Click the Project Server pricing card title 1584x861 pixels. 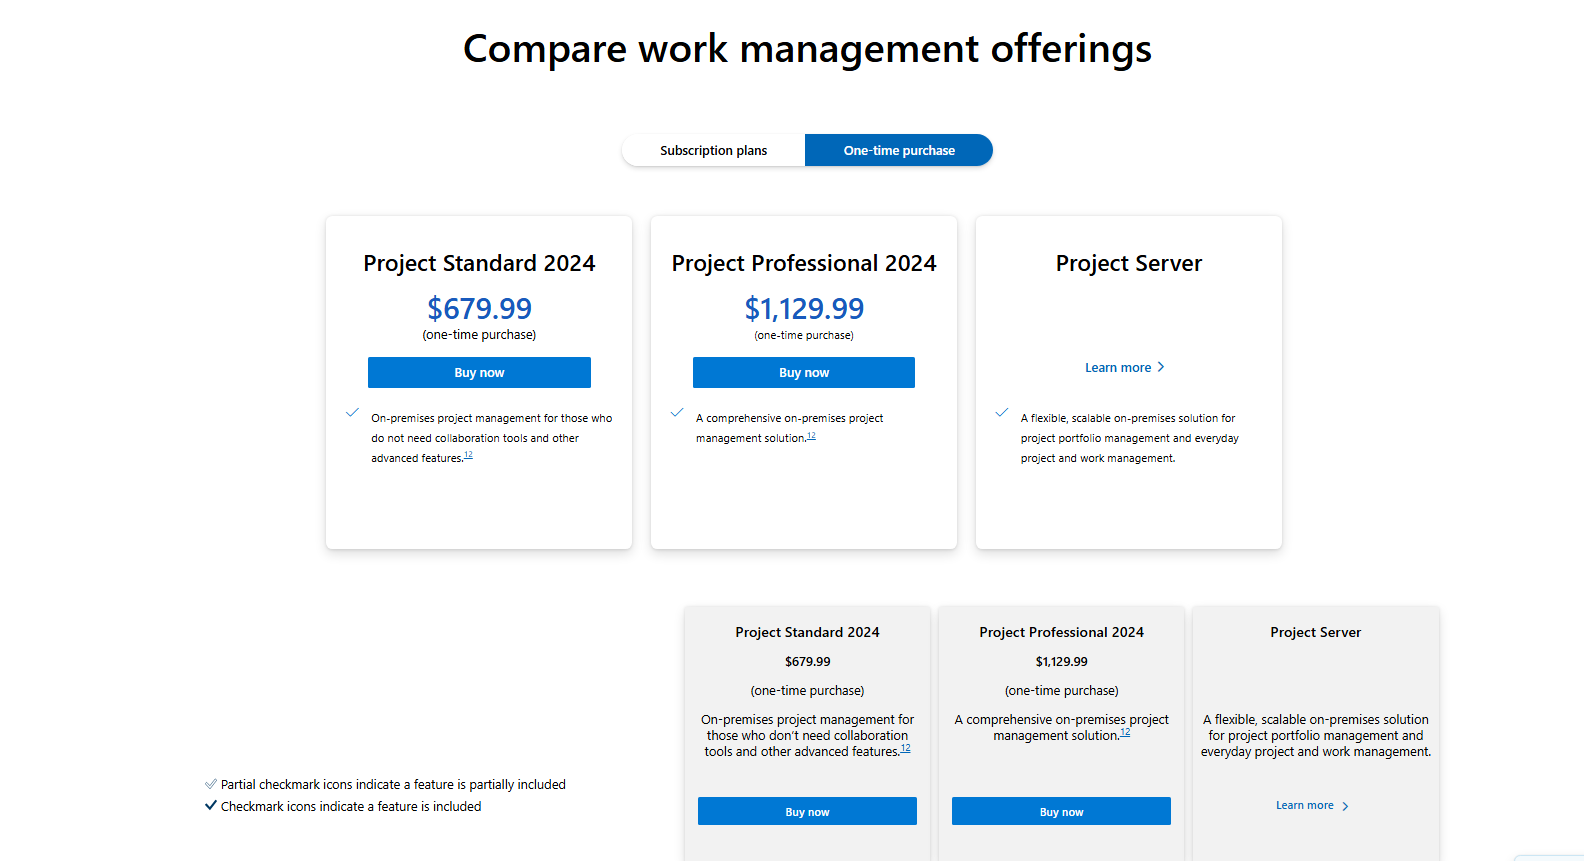click(1129, 263)
